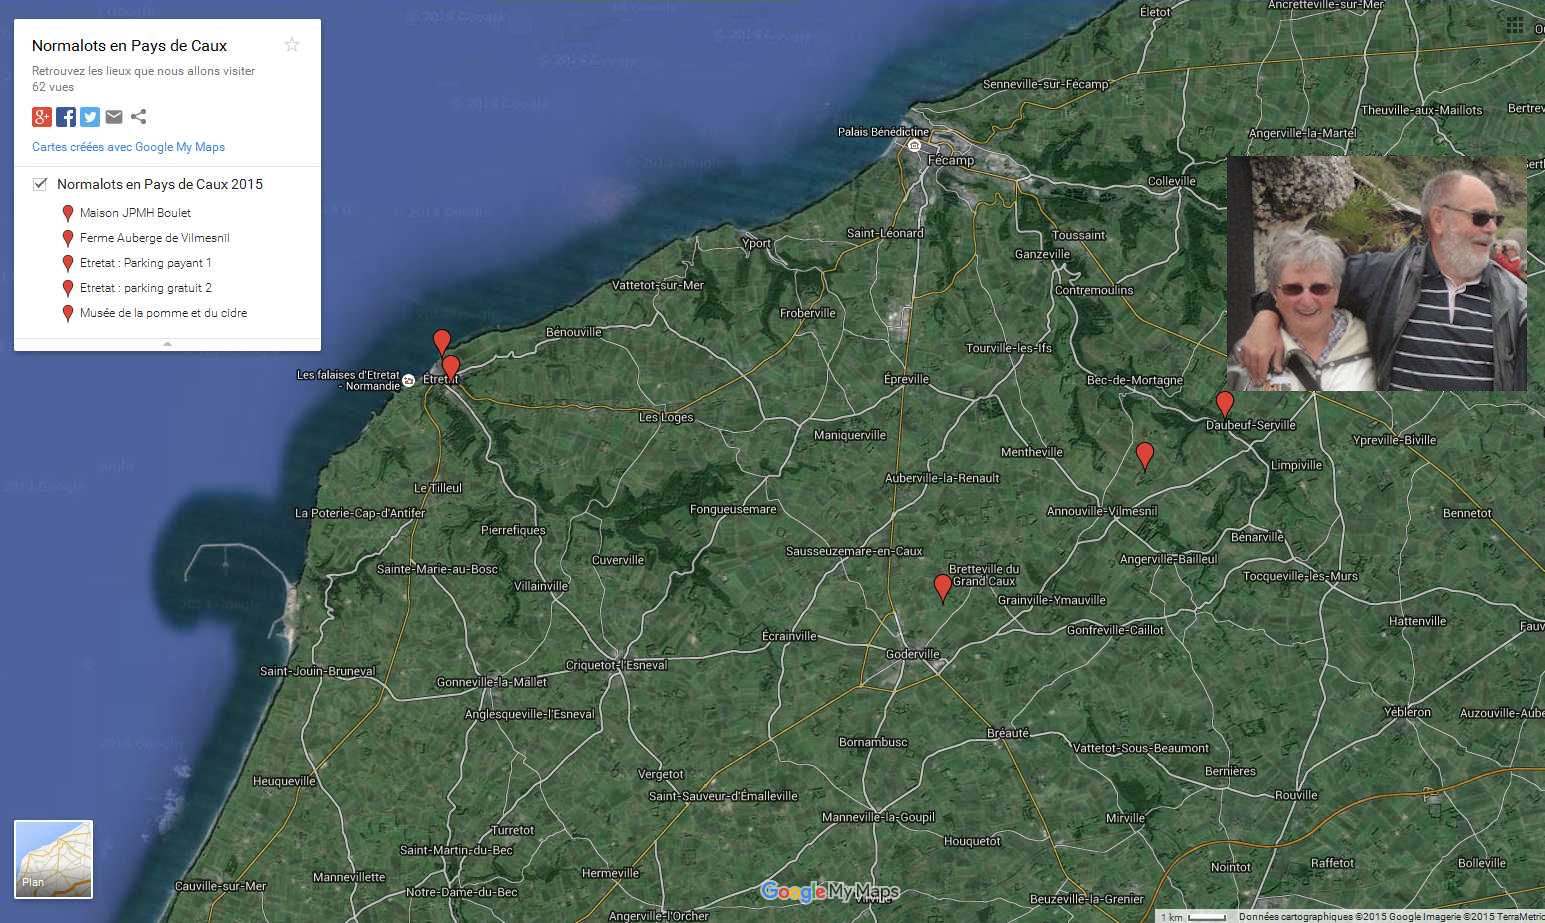Screen dimensions: 1545x923
Task: Share the map on Google+
Action: pyautogui.click(x=42, y=117)
